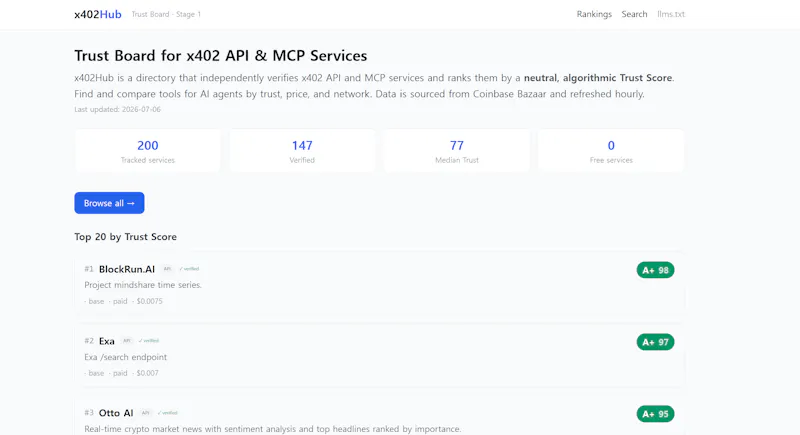This screenshot has width=800, height=435.
Task: Click the API tag beside BlockRun.AI
Action: tap(167, 269)
